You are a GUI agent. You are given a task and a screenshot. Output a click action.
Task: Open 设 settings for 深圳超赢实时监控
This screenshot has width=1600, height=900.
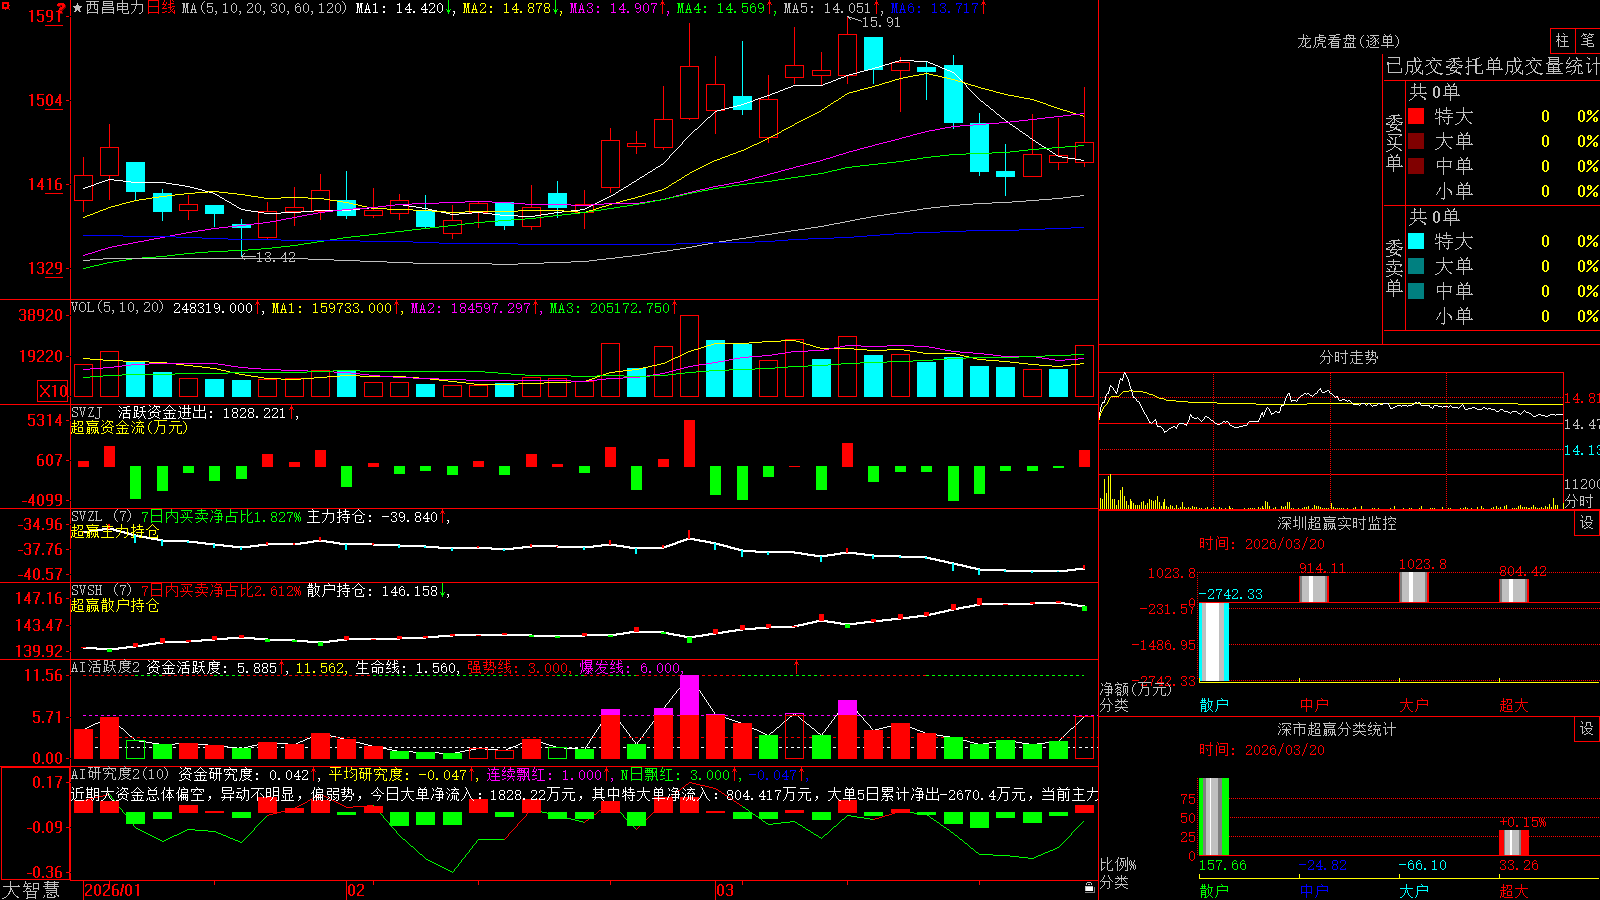[1587, 523]
